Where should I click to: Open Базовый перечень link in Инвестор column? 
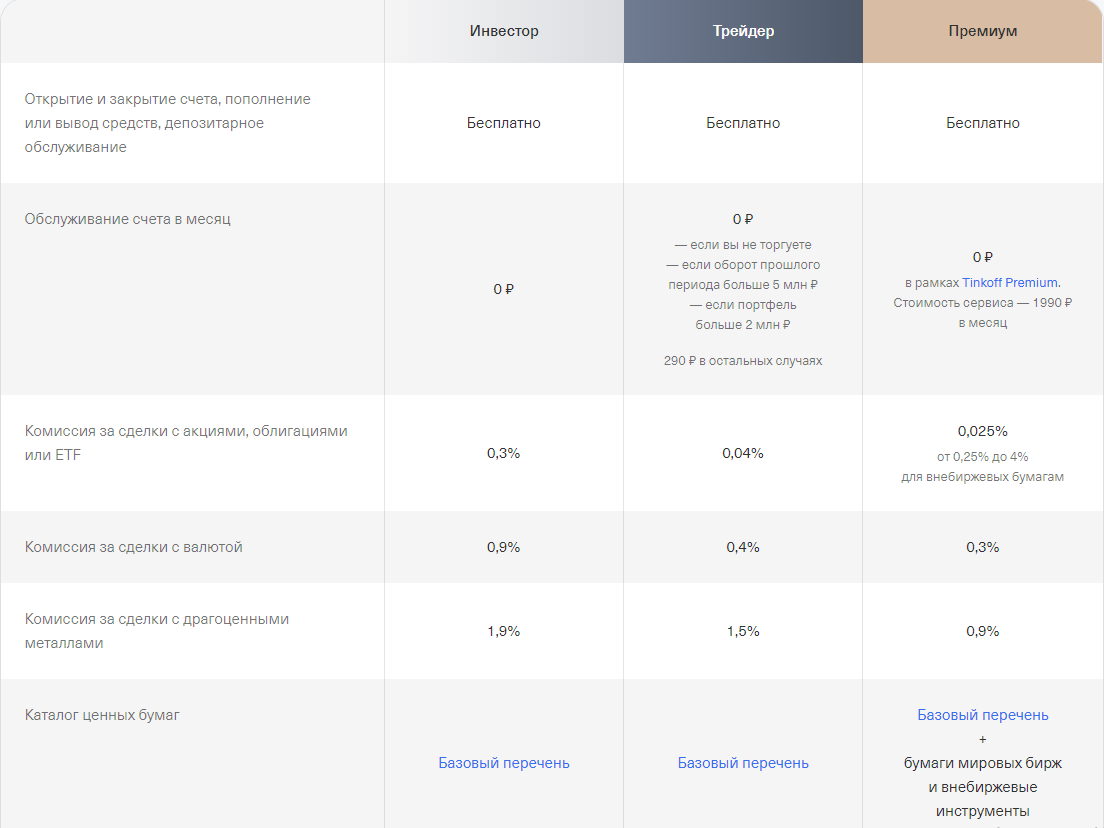click(x=504, y=763)
